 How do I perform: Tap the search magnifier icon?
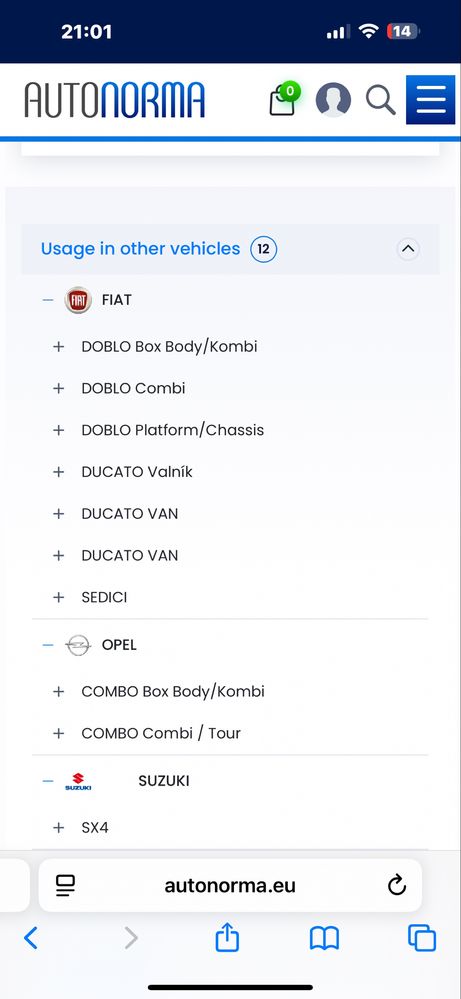(x=381, y=101)
